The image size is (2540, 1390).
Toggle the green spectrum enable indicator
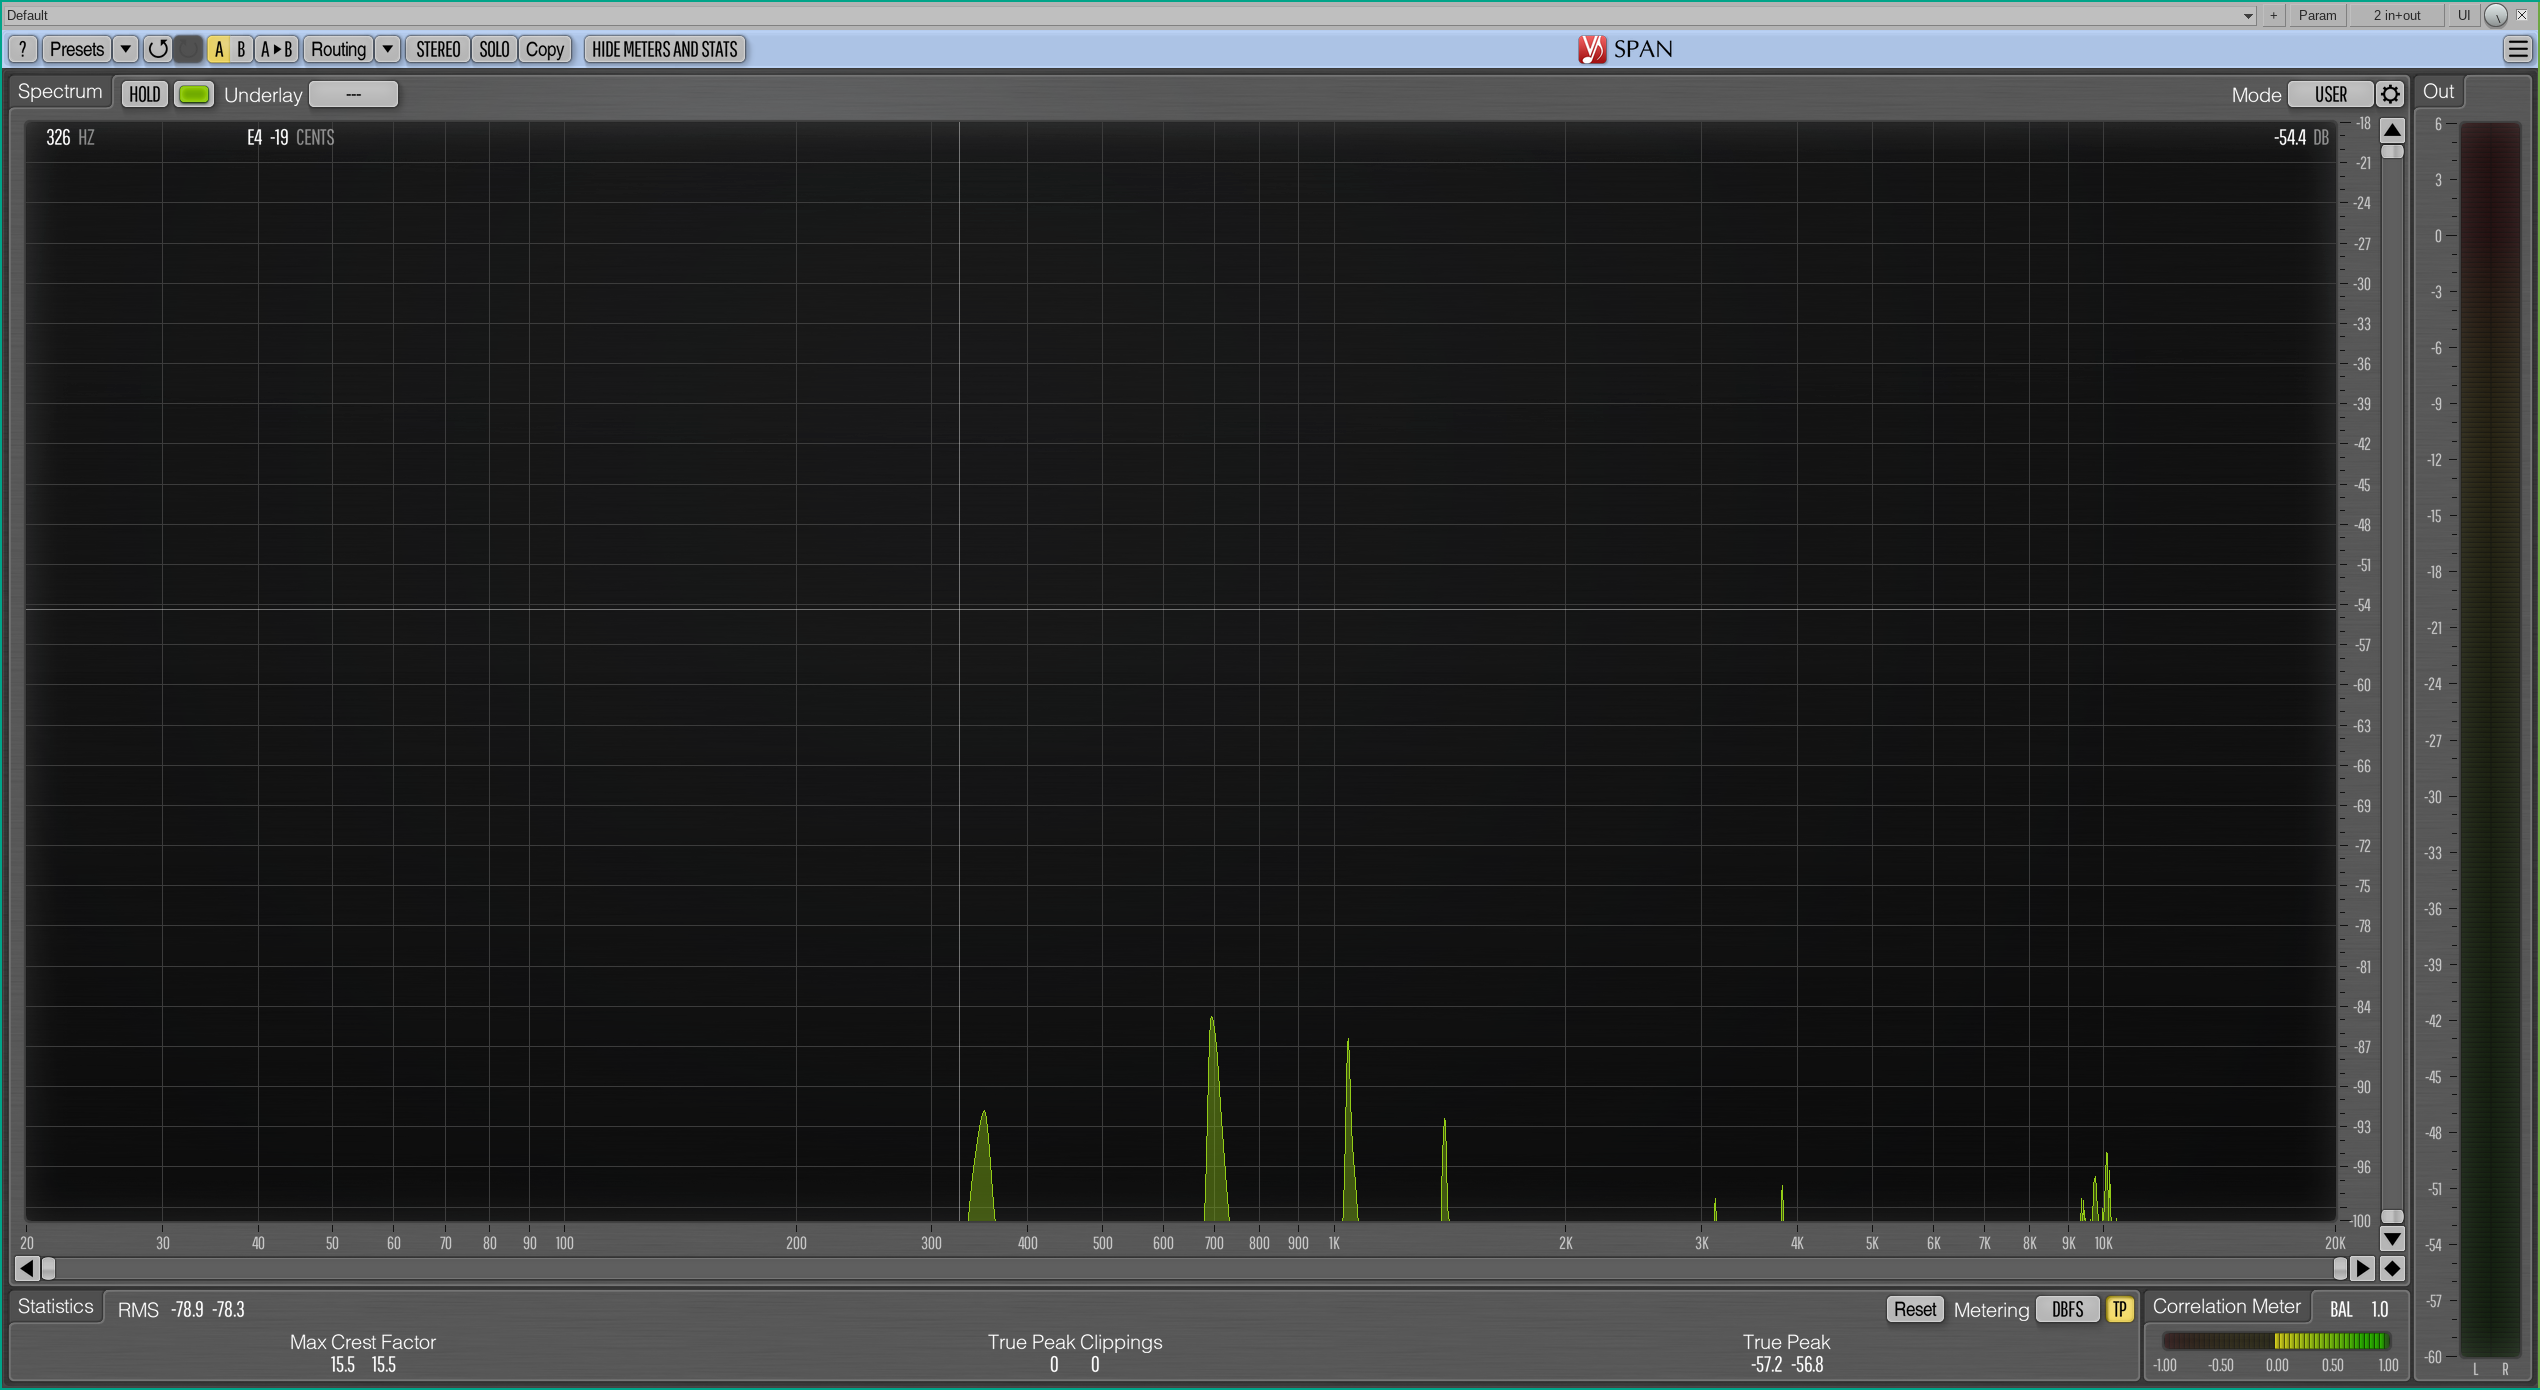coord(194,94)
